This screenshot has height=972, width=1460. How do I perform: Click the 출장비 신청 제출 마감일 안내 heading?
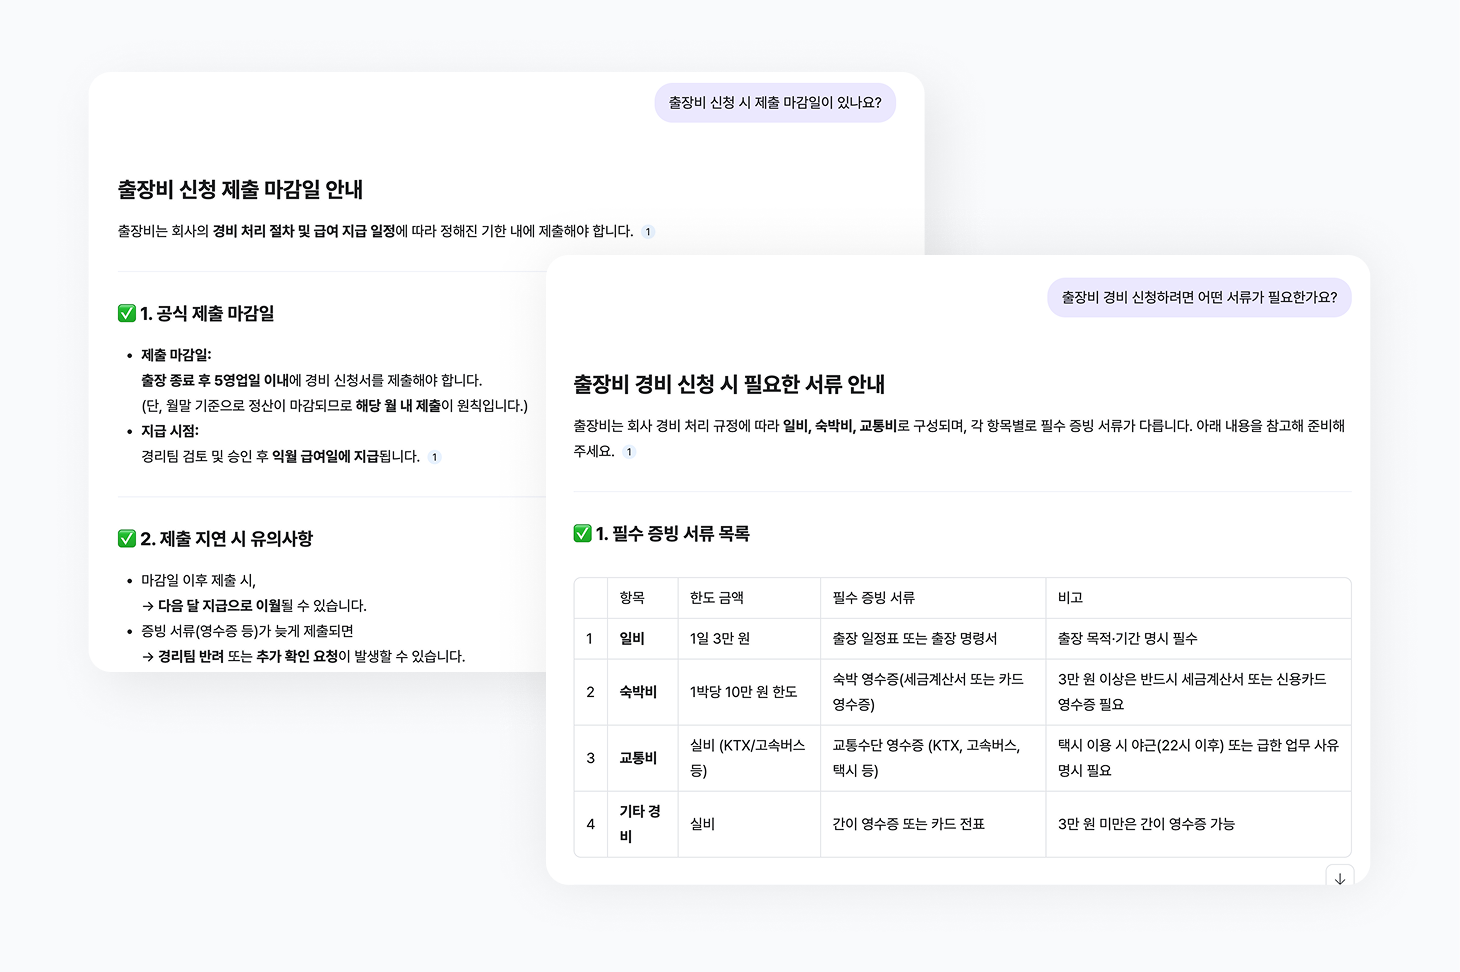242,190
